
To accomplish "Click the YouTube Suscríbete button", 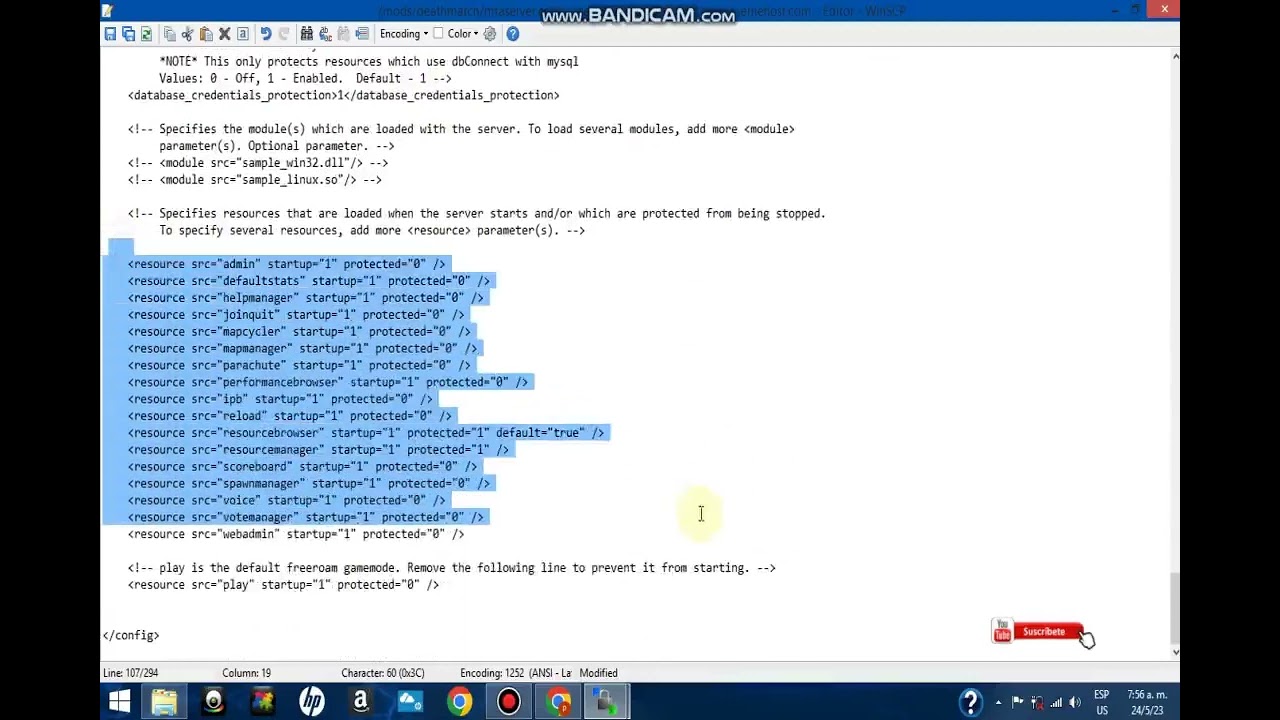I will click(x=1038, y=632).
